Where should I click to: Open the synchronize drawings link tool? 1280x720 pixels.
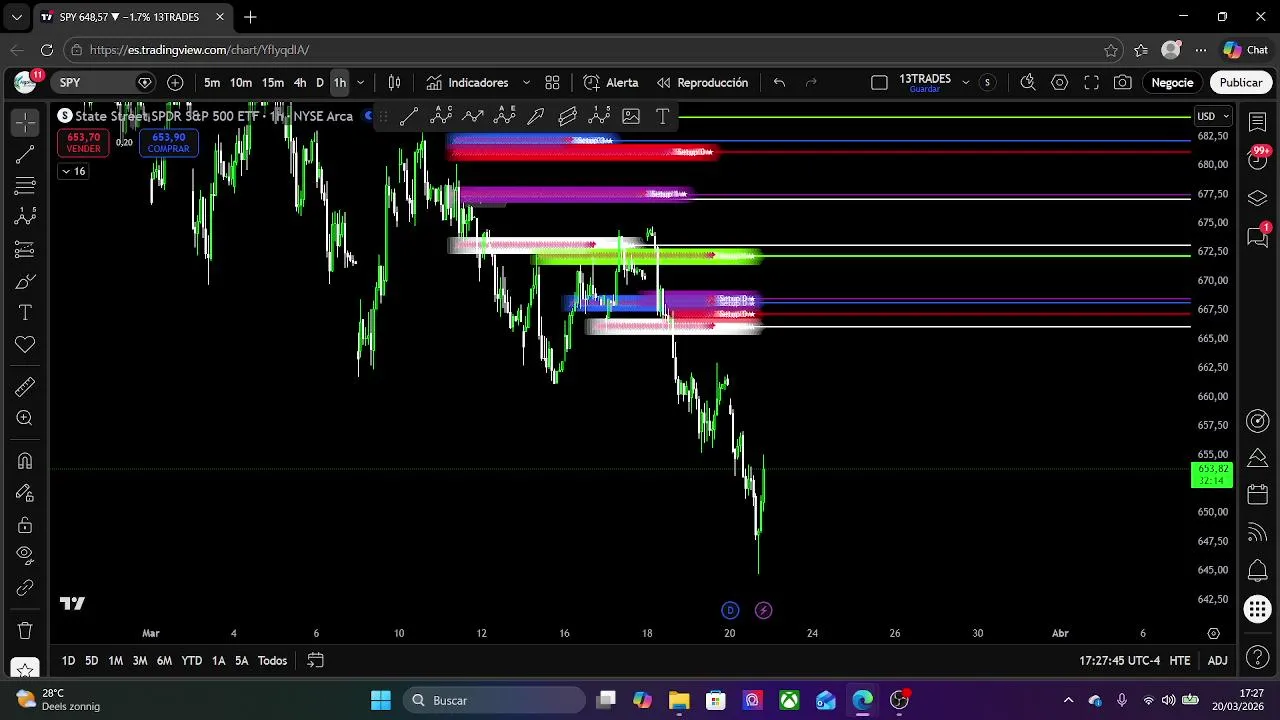25,588
